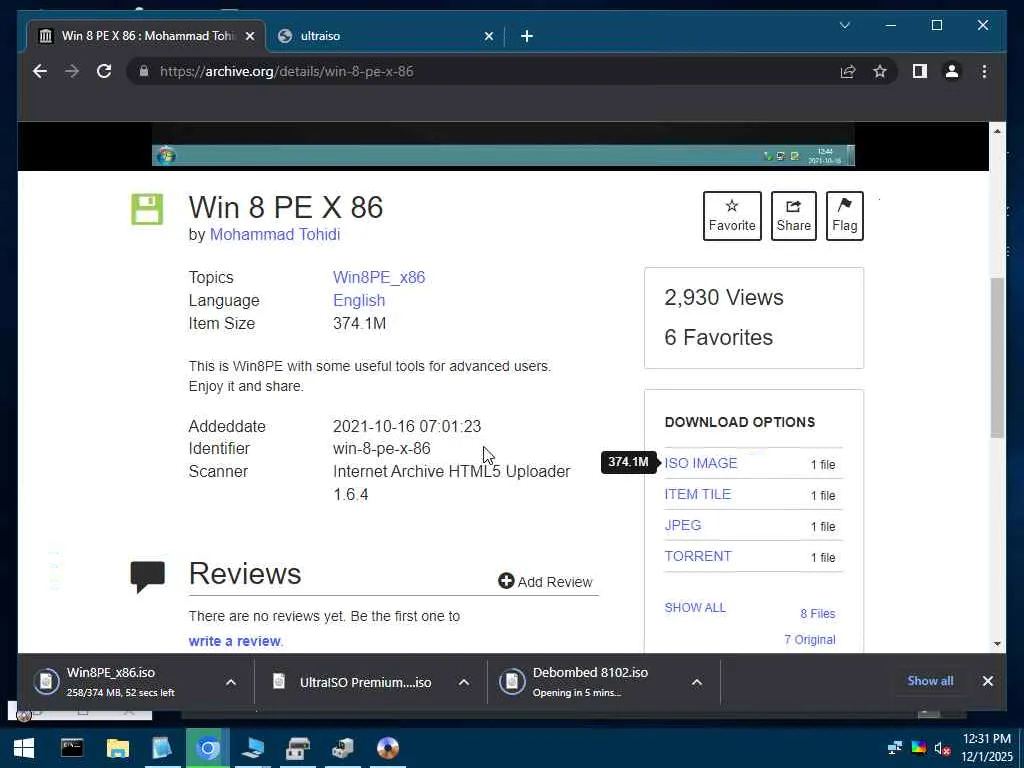The height and width of the screenshot is (768, 1024).
Task: Open the CD disc app on taskbar
Action: (x=388, y=748)
